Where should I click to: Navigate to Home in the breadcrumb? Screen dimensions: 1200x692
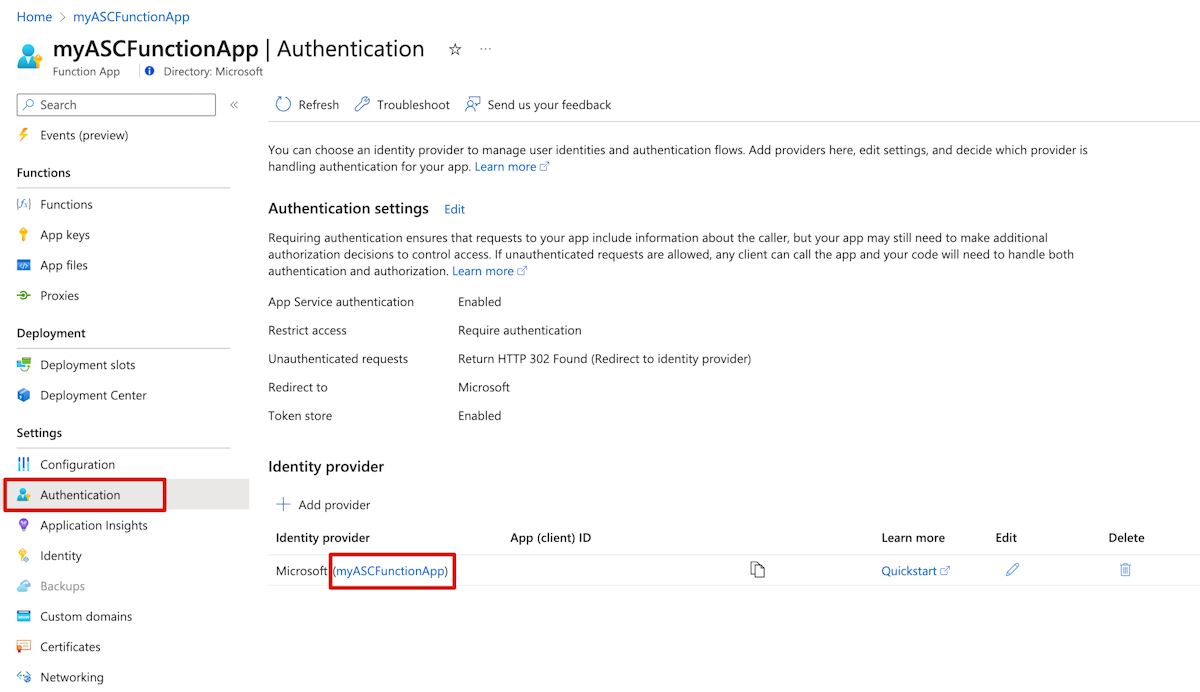(x=34, y=17)
